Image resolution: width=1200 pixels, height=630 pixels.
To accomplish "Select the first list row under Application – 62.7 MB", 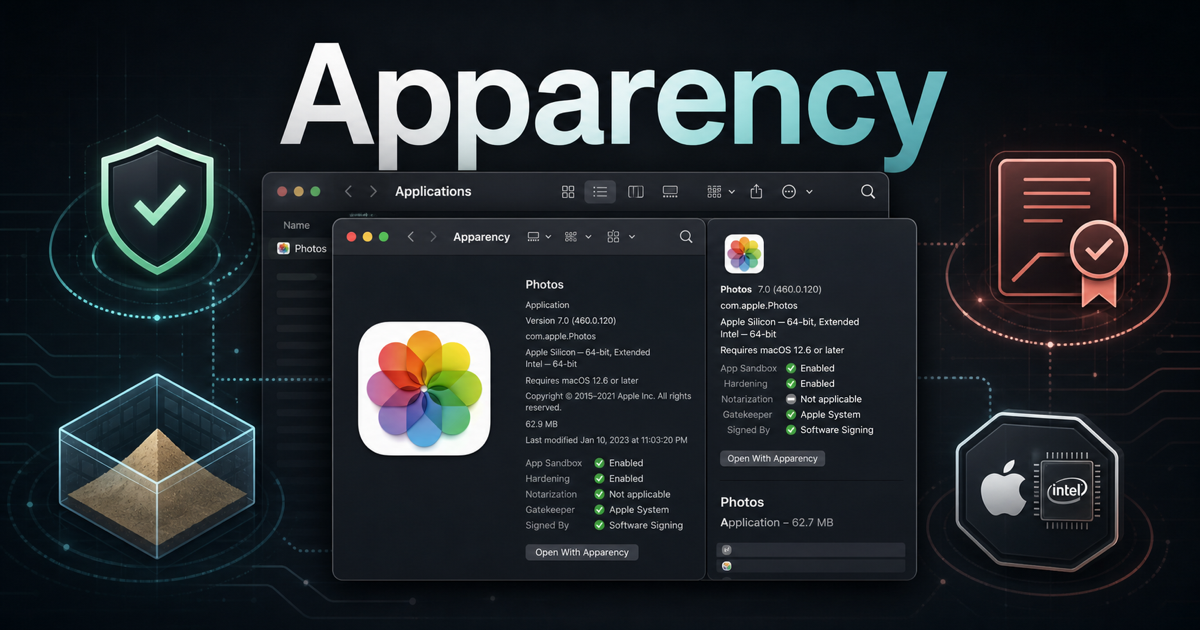I will point(812,549).
